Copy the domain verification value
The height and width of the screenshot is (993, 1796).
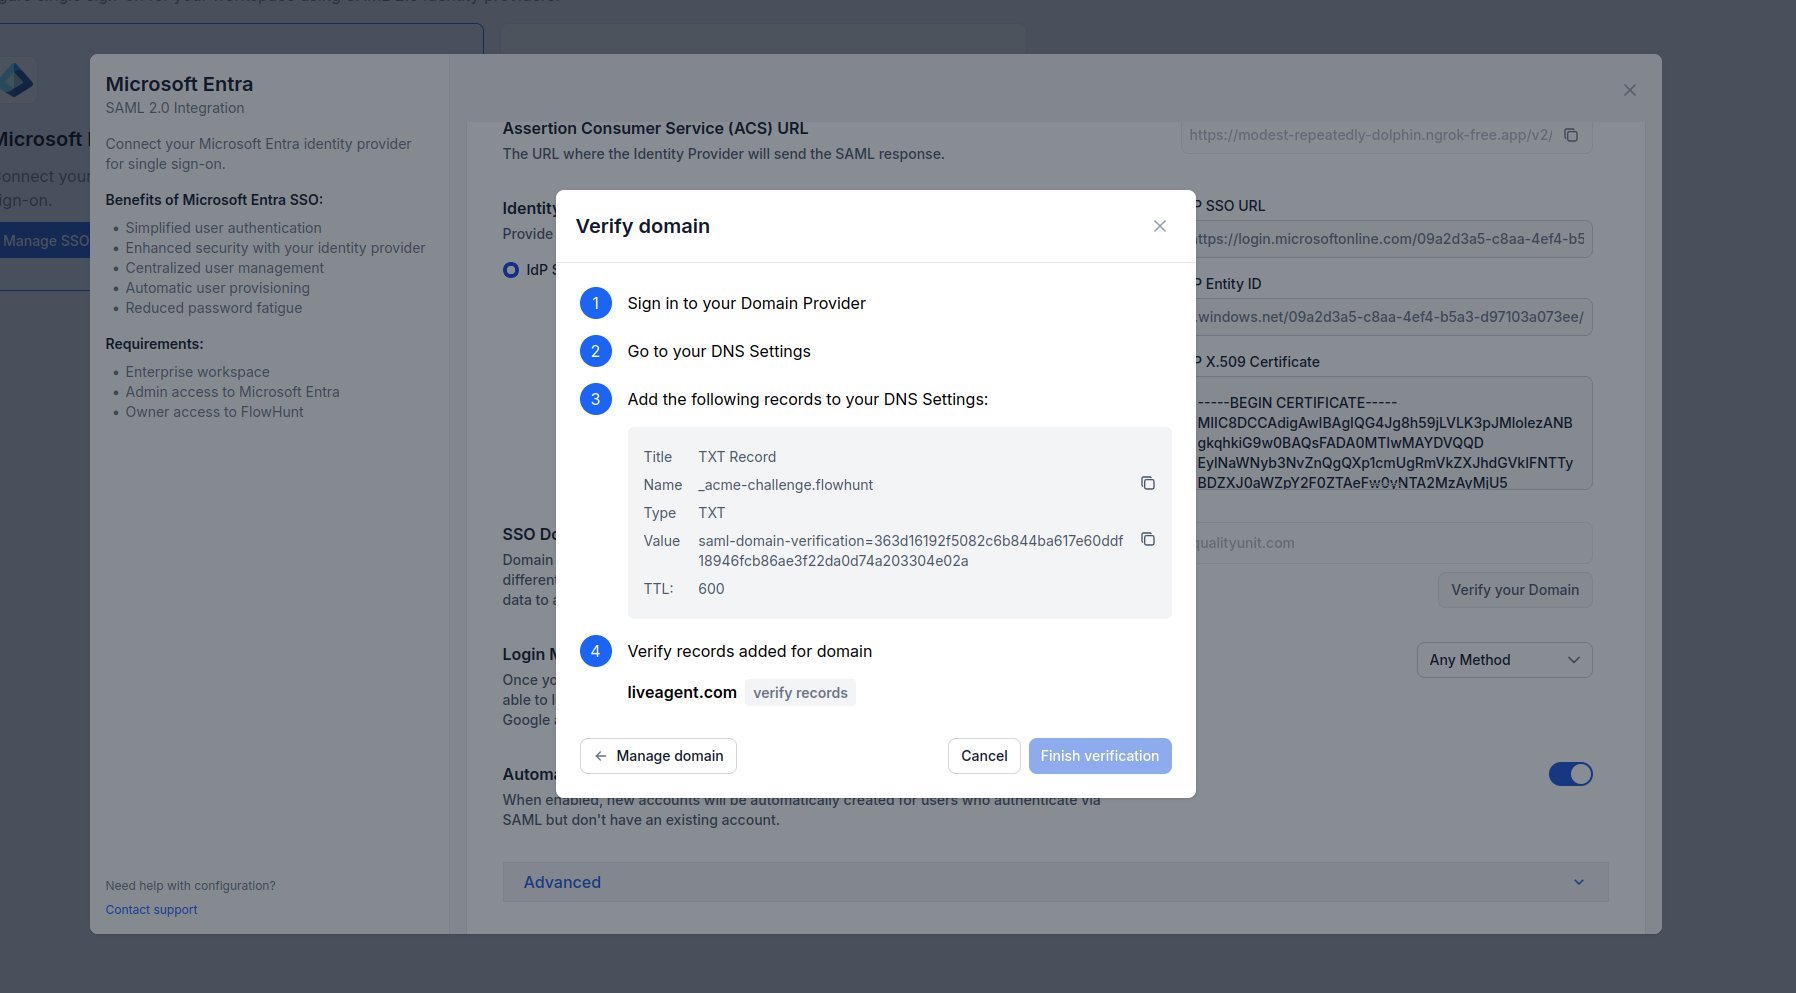pos(1147,539)
